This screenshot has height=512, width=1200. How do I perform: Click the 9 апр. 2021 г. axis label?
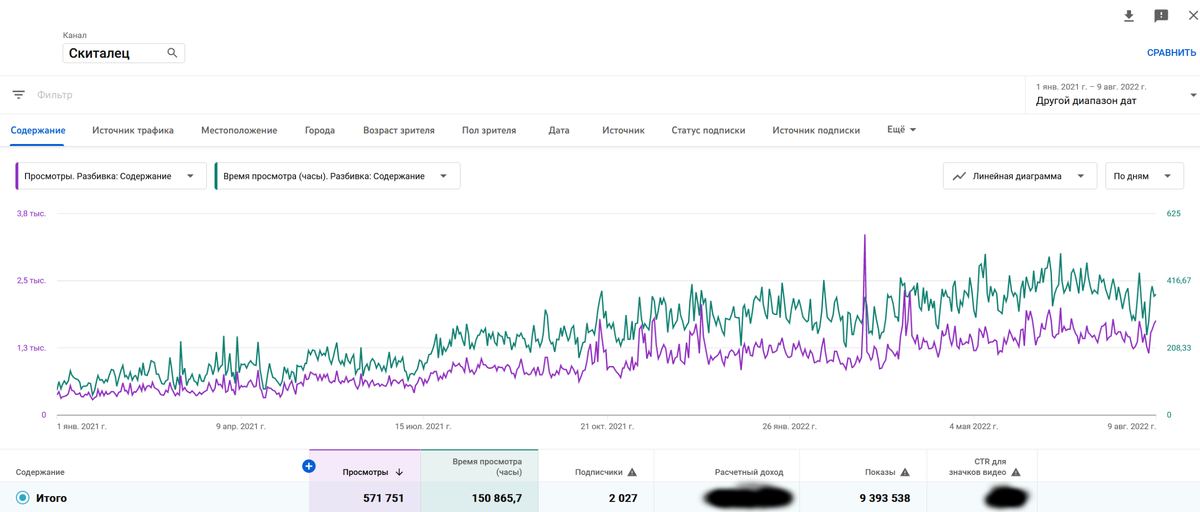pos(240,426)
